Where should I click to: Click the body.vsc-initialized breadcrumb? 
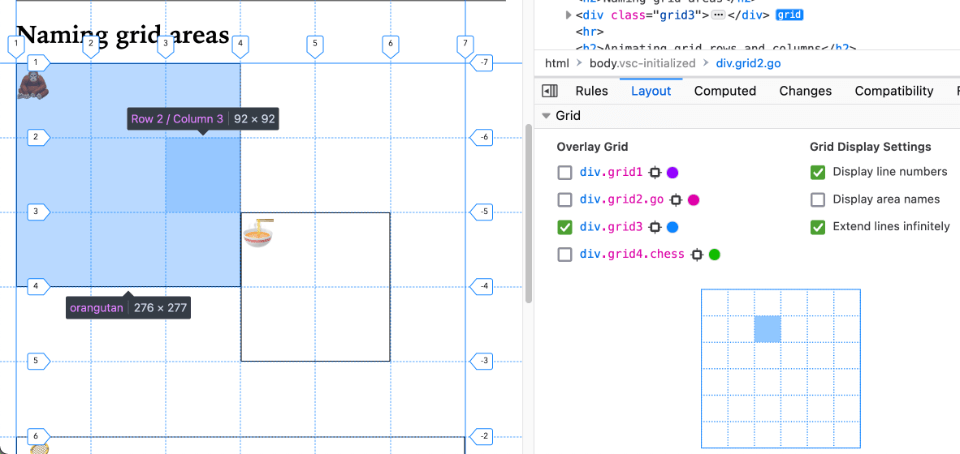(642, 63)
